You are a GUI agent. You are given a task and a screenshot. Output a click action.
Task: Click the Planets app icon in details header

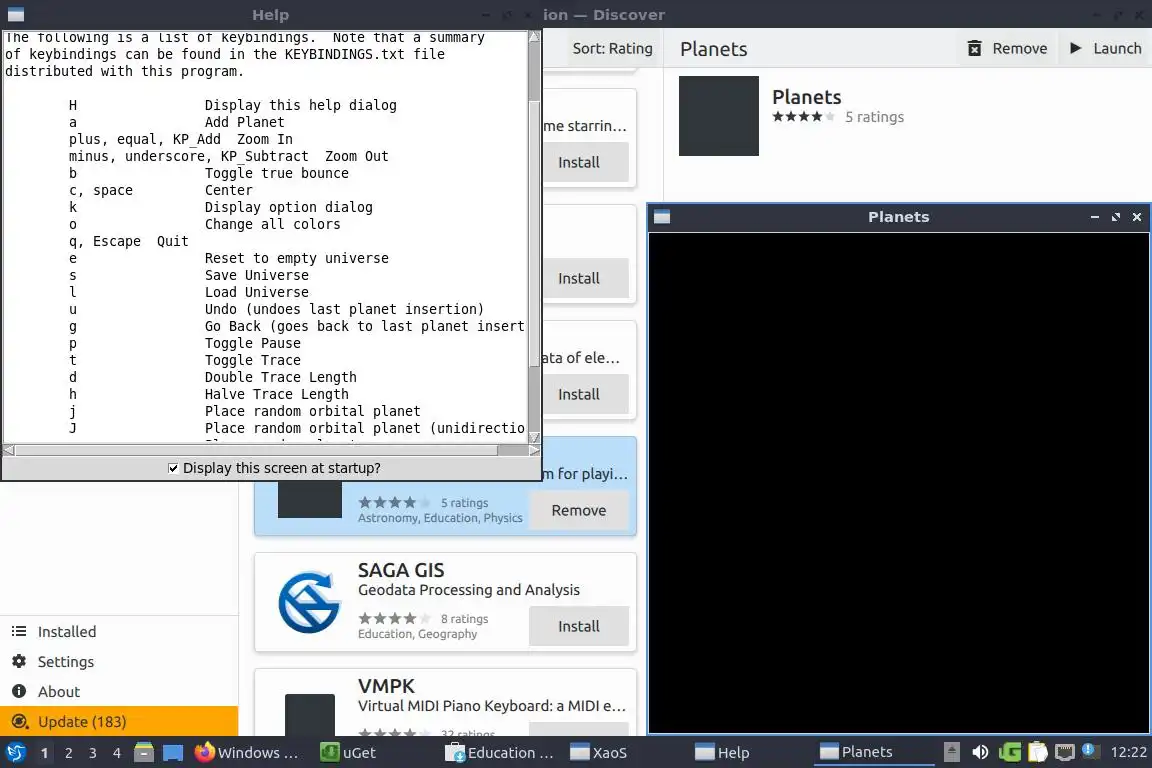[719, 115]
